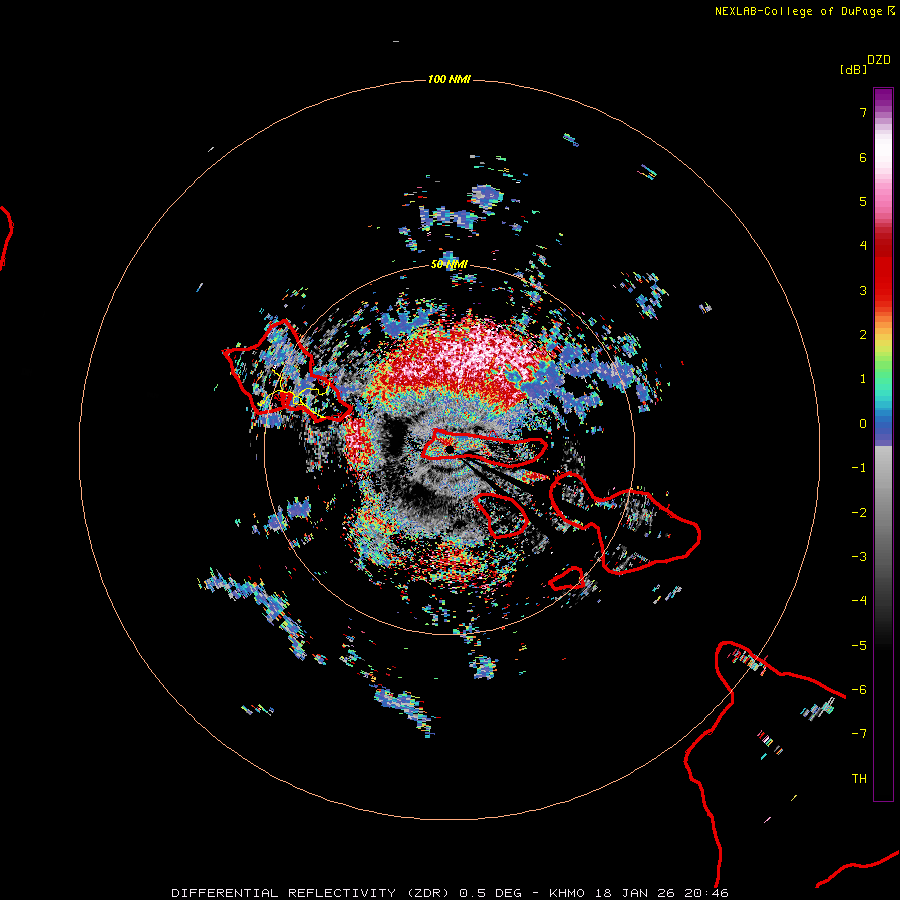Click the [dB] units label
This screenshot has width=900, height=900.
[854, 69]
